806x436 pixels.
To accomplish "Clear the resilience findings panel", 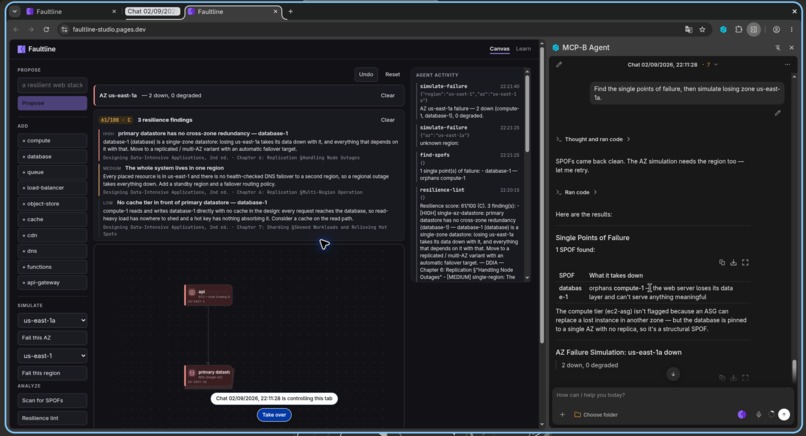I will click(x=388, y=120).
